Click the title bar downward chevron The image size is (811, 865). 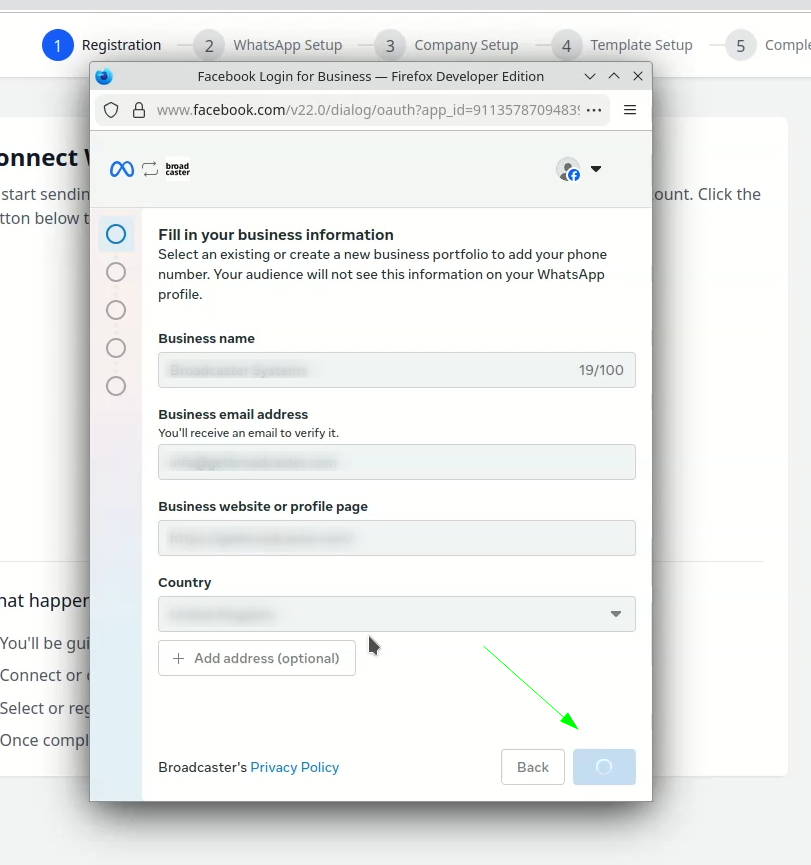[x=590, y=77]
